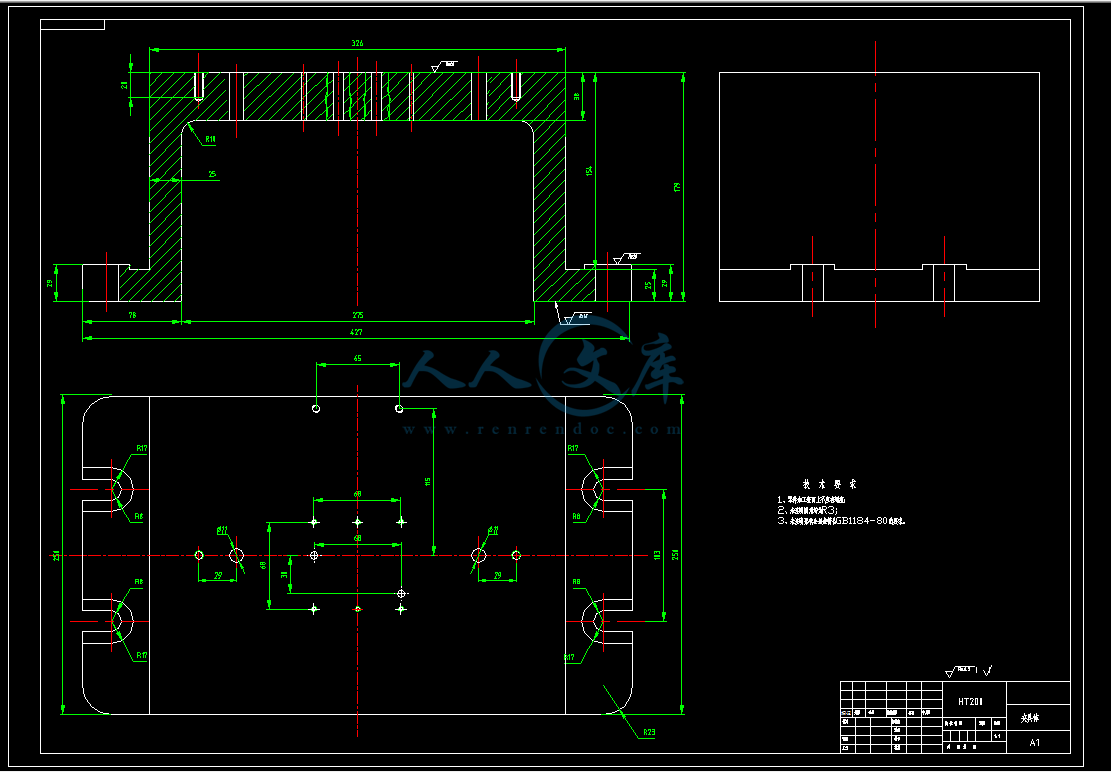Select the 技术要求 heading text
Screen dimensions: 1111x772
[830, 484]
